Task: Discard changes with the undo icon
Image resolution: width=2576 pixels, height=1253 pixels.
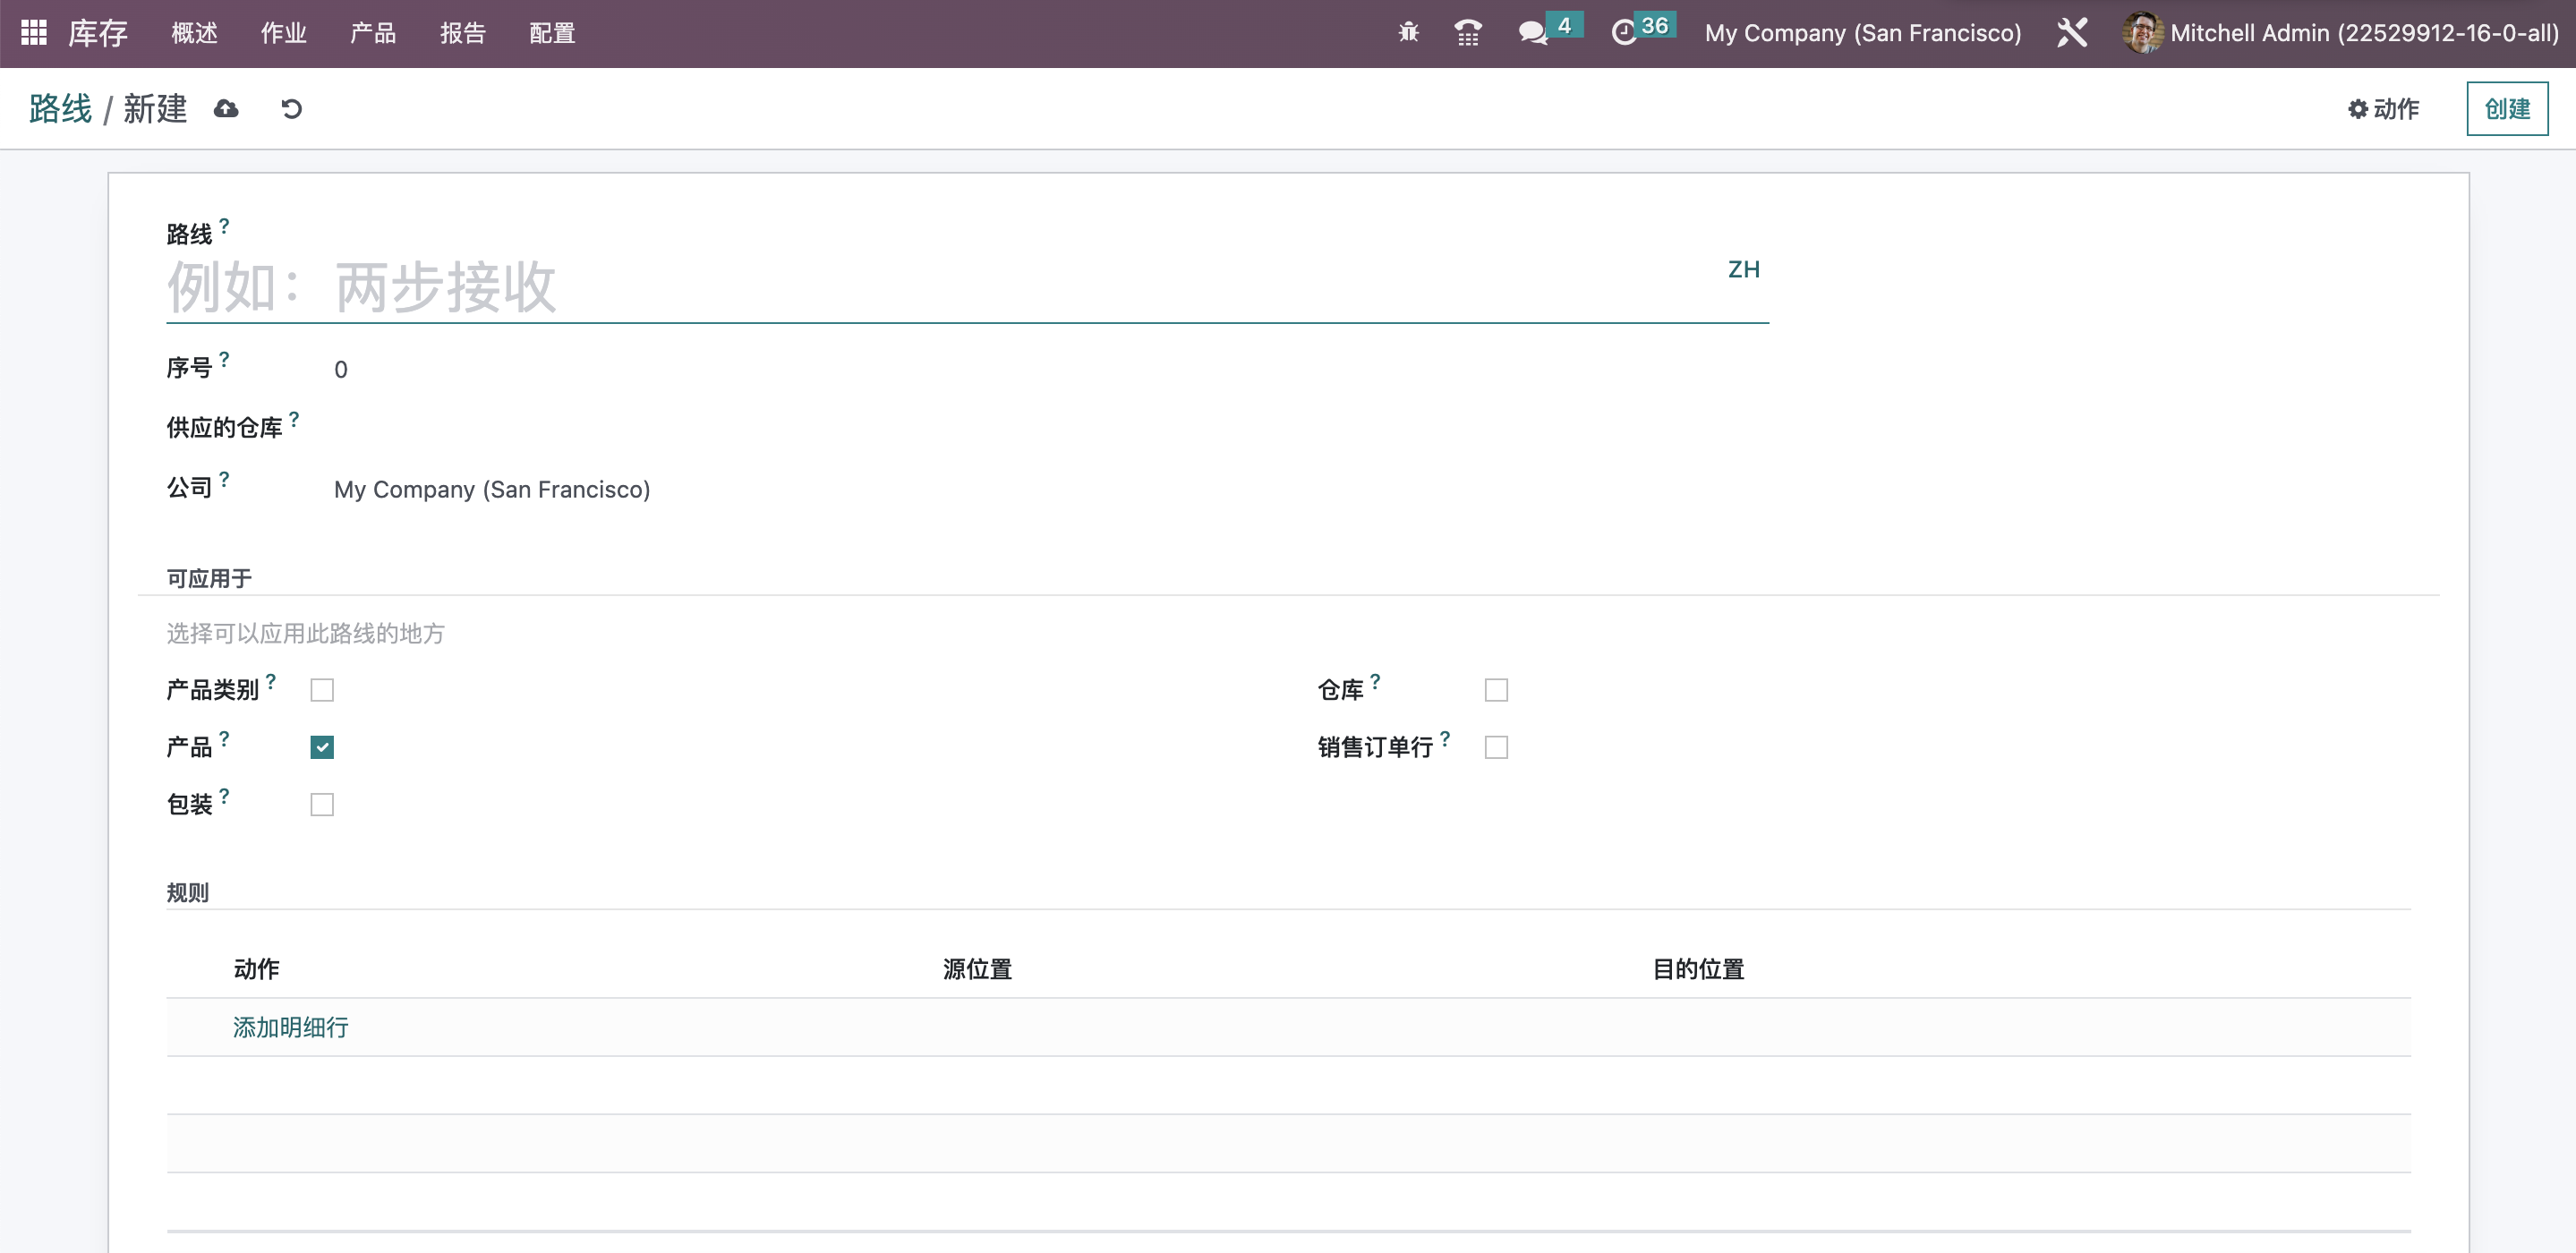Action: 291,108
